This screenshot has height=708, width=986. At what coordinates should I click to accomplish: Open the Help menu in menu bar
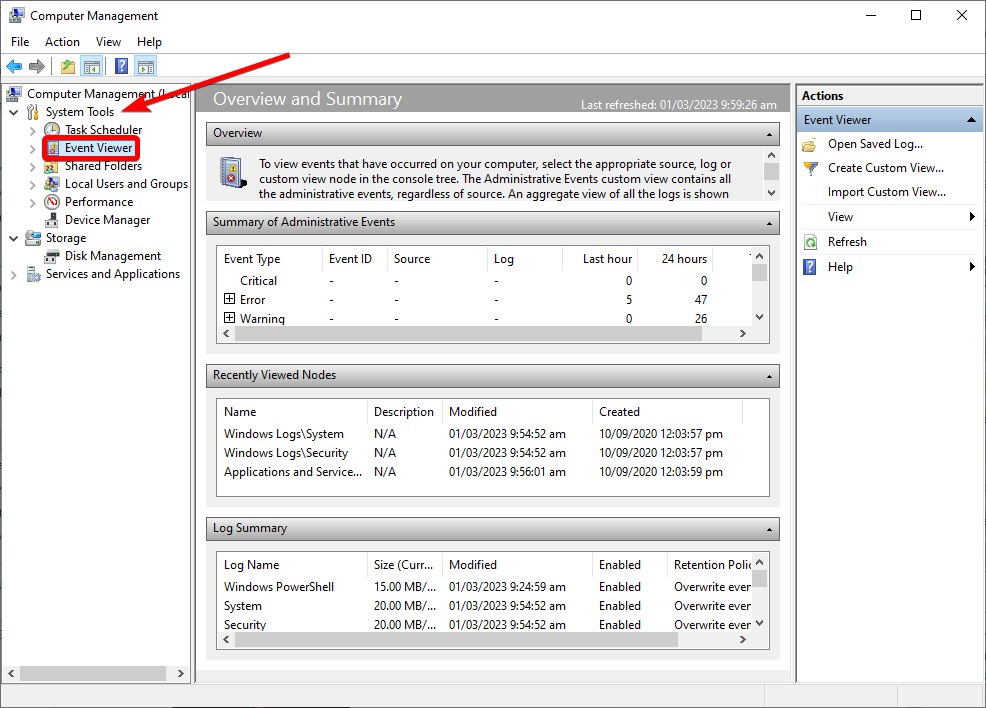tap(149, 41)
